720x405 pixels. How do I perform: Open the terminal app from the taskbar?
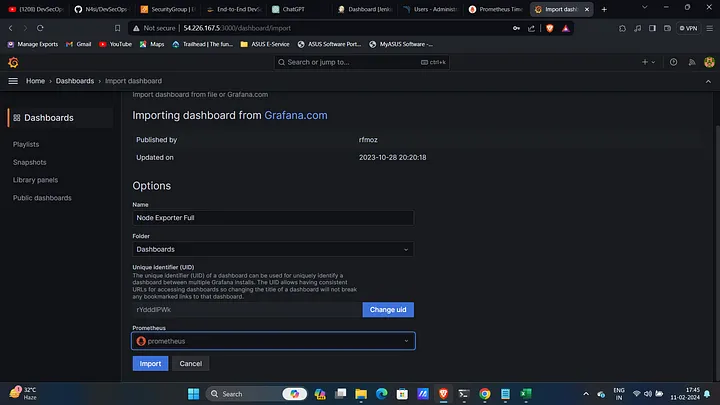click(x=464, y=394)
